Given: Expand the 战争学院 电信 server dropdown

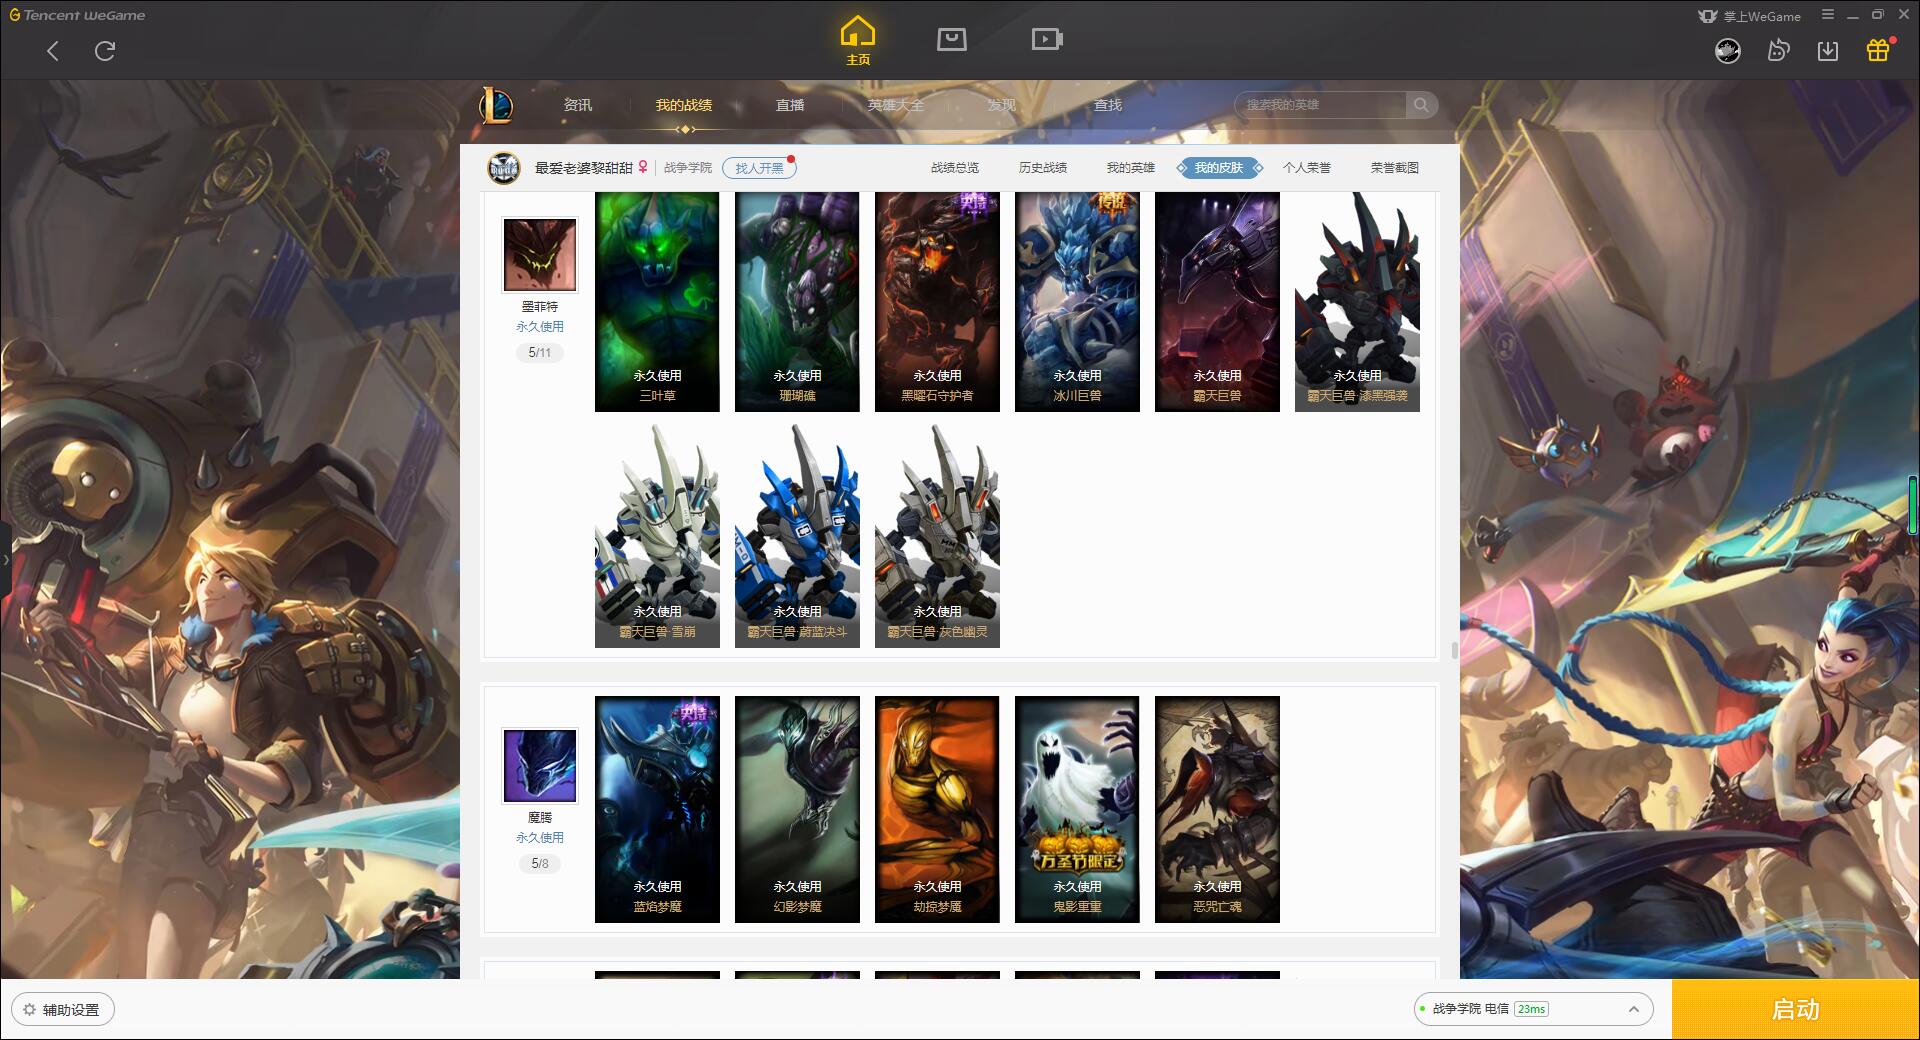Looking at the screenshot, I should [1533, 1009].
